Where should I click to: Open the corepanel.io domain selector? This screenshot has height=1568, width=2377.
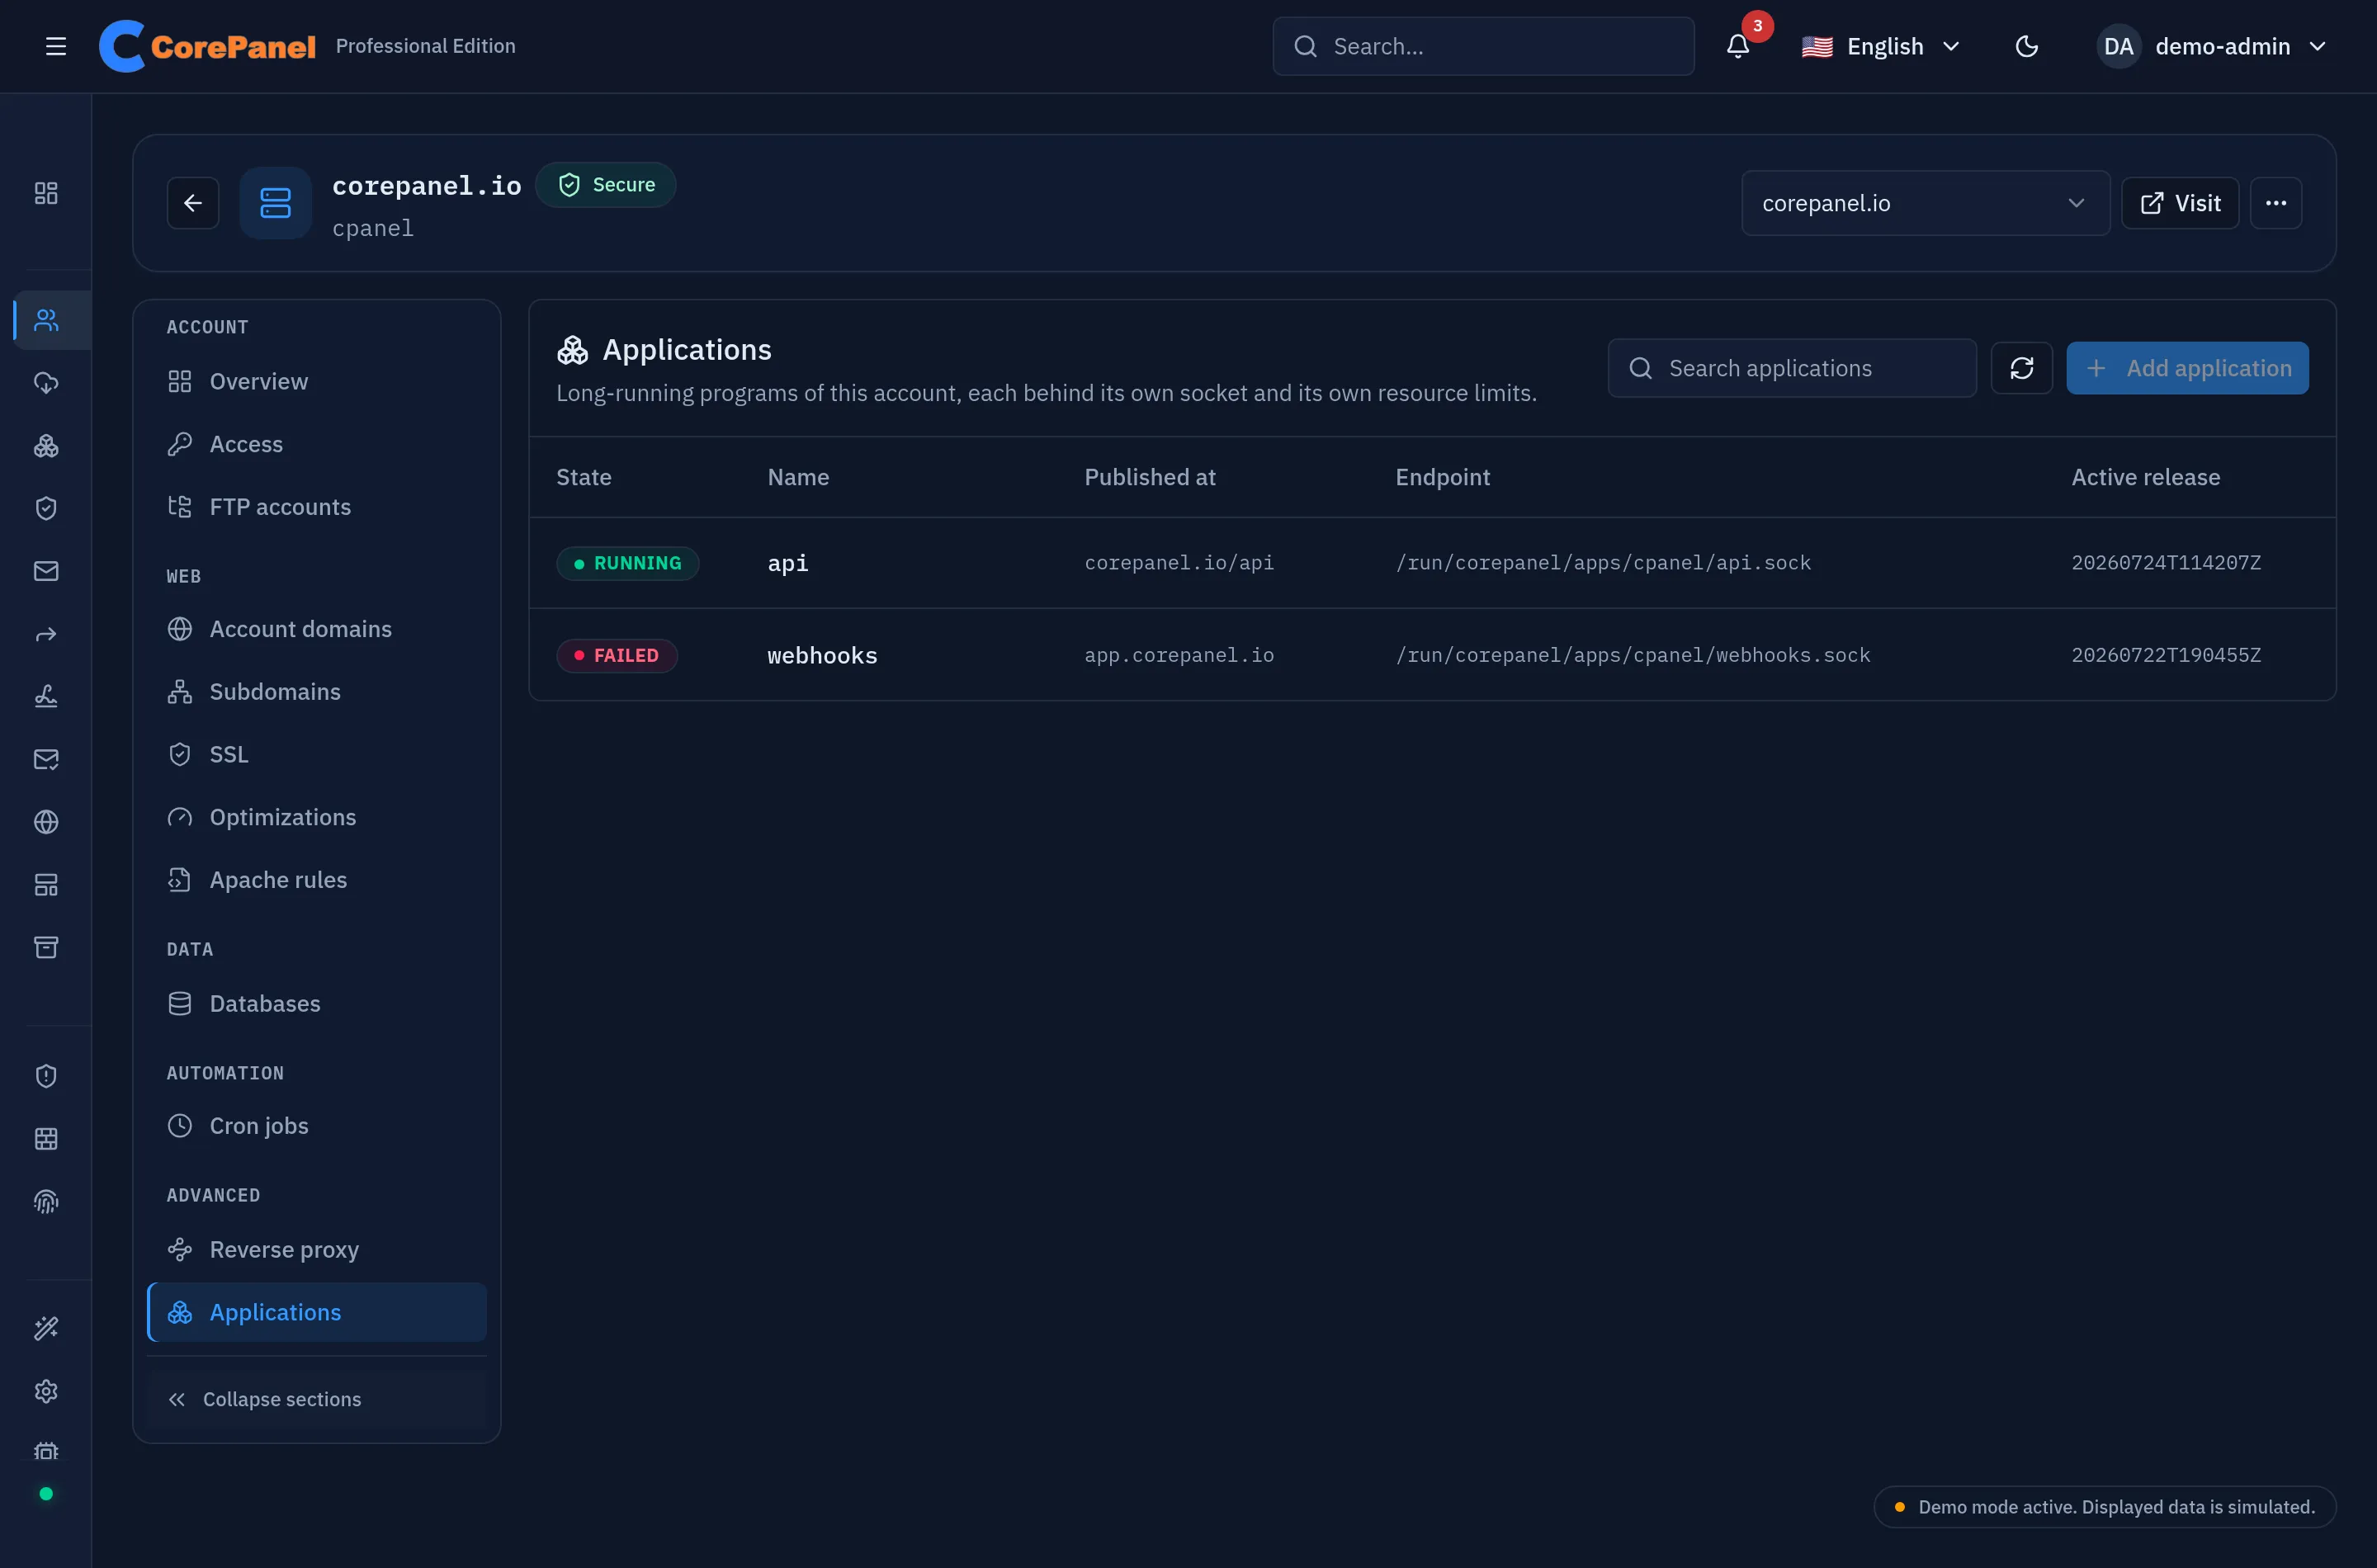[1926, 203]
